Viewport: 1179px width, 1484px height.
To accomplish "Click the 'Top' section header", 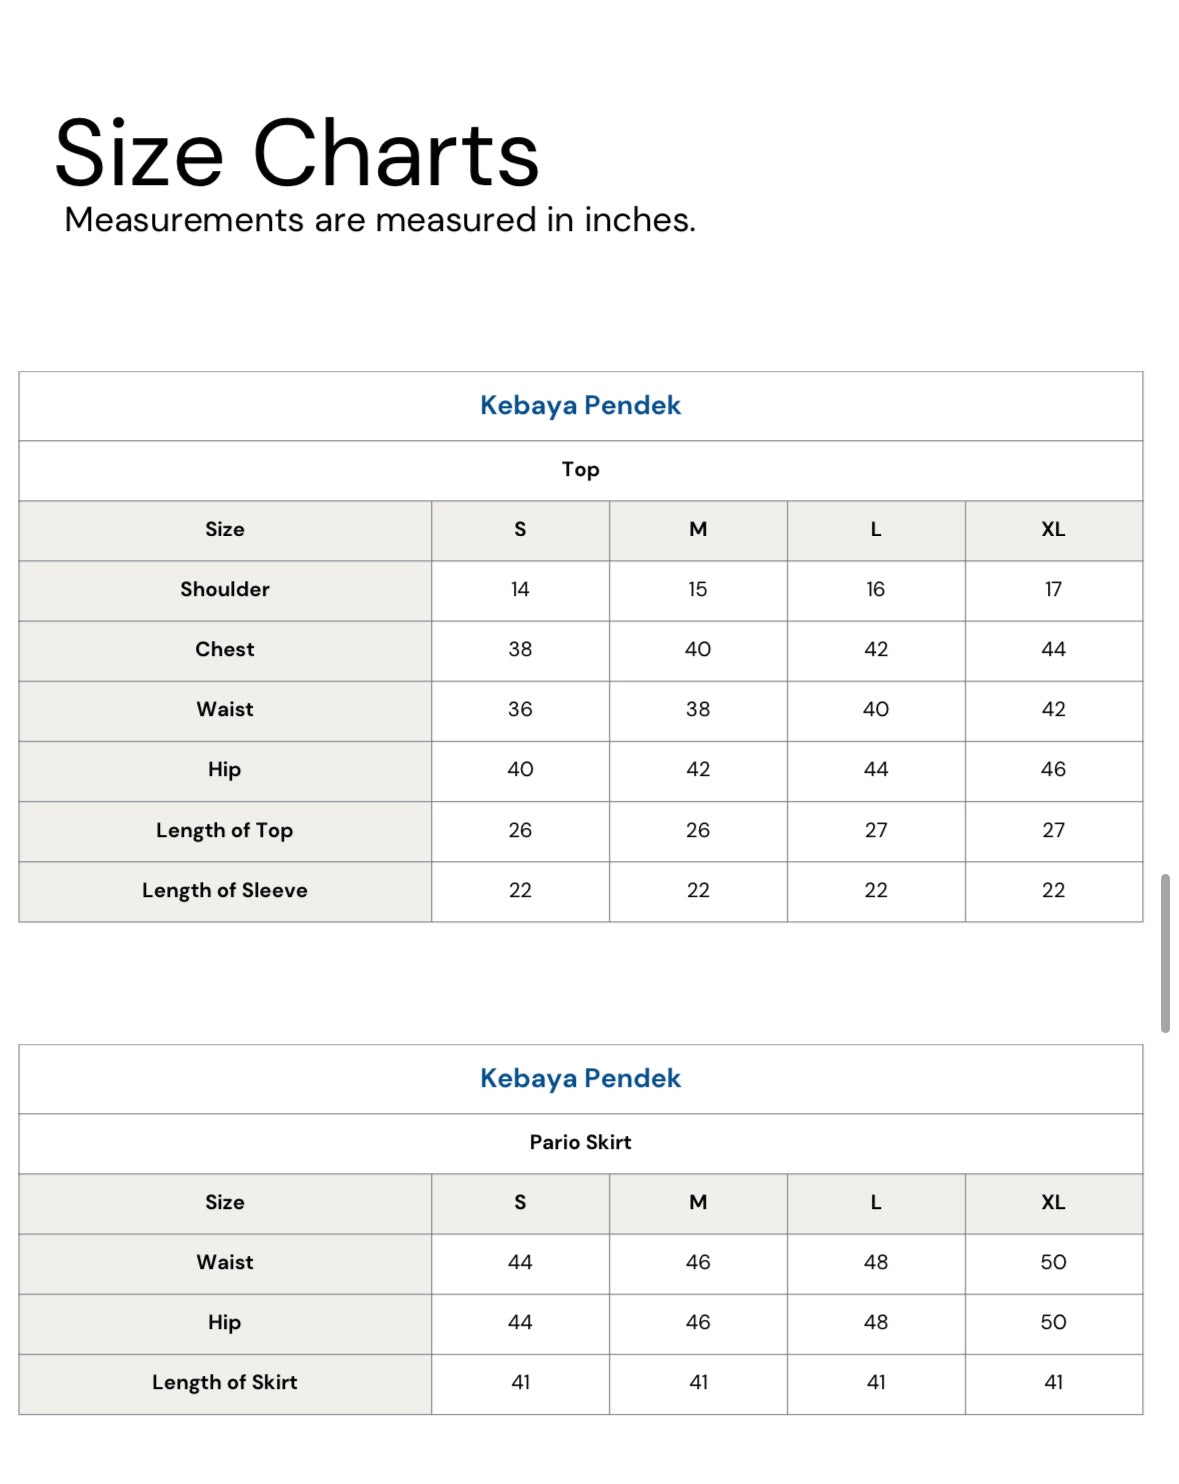I will coord(580,469).
